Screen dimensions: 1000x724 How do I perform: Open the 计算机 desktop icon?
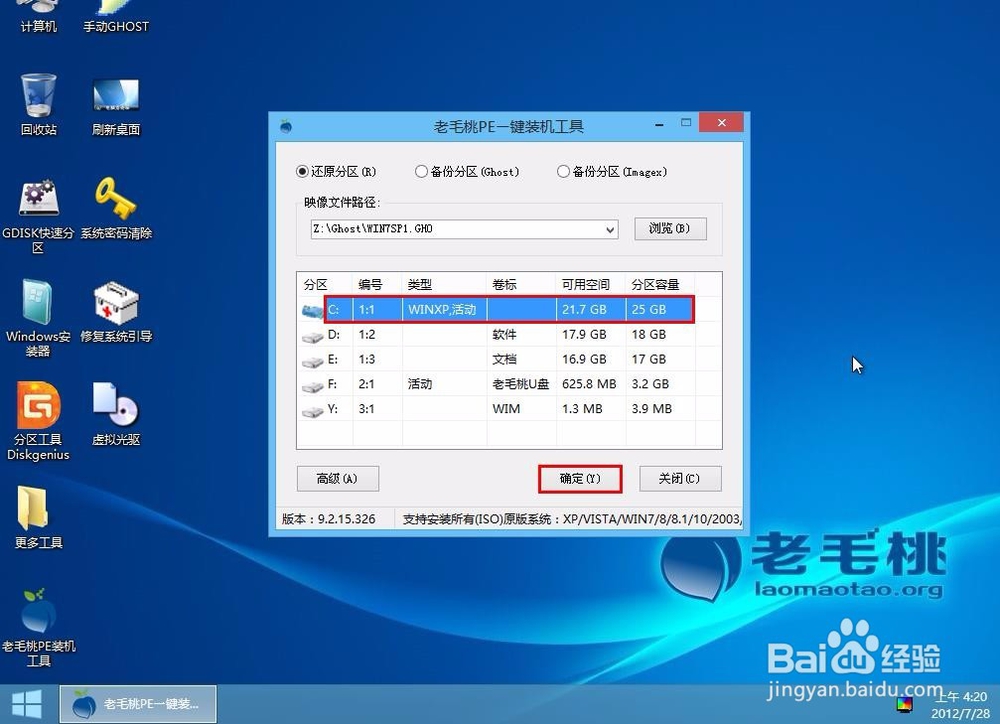38,16
